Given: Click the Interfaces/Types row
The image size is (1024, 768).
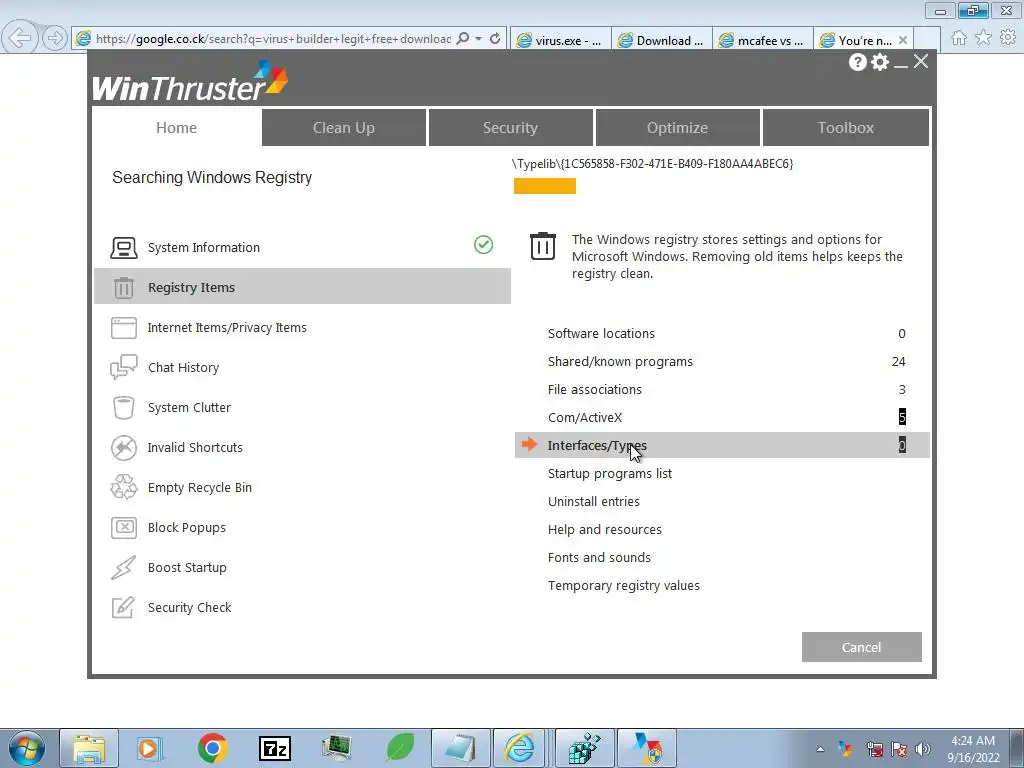Looking at the screenshot, I should tap(722, 445).
